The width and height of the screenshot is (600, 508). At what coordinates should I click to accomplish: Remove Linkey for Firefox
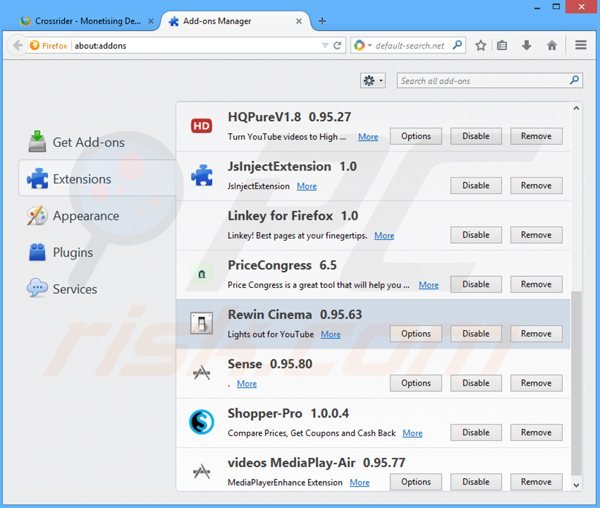coord(536,235)
